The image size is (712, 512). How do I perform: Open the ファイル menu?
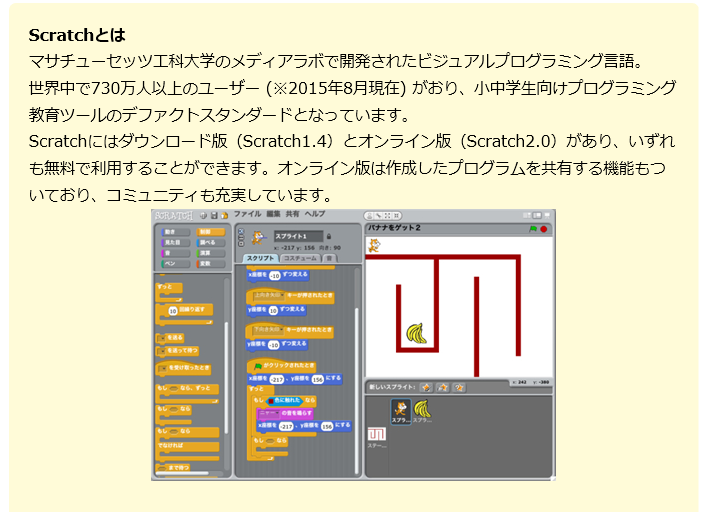pos(247,214)
